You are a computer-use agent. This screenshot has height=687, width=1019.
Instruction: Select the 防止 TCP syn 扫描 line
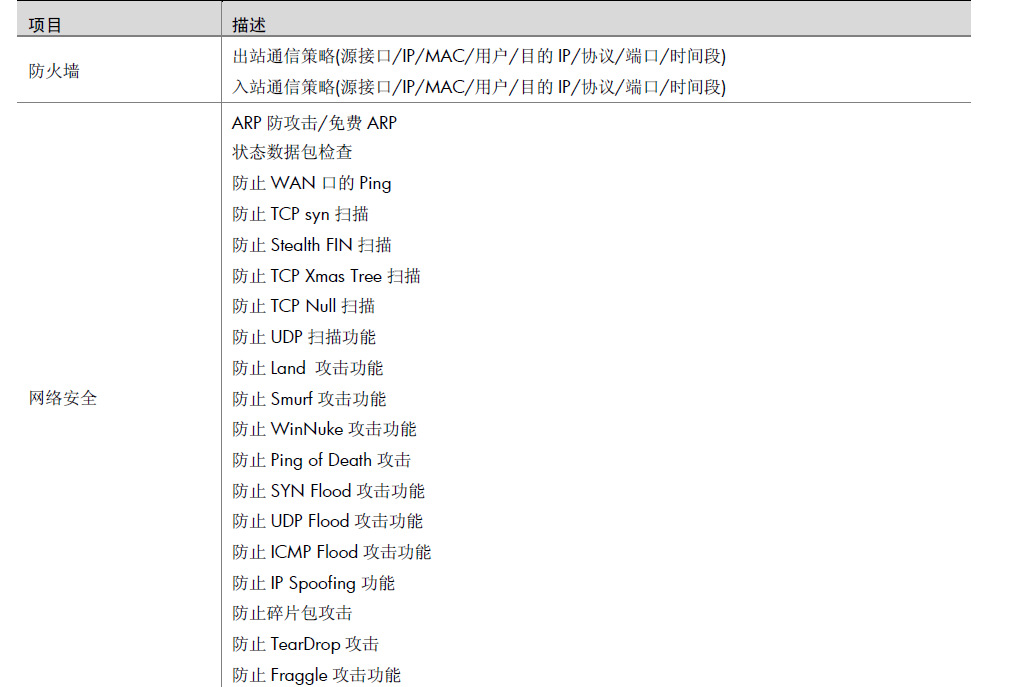[301, 214]
